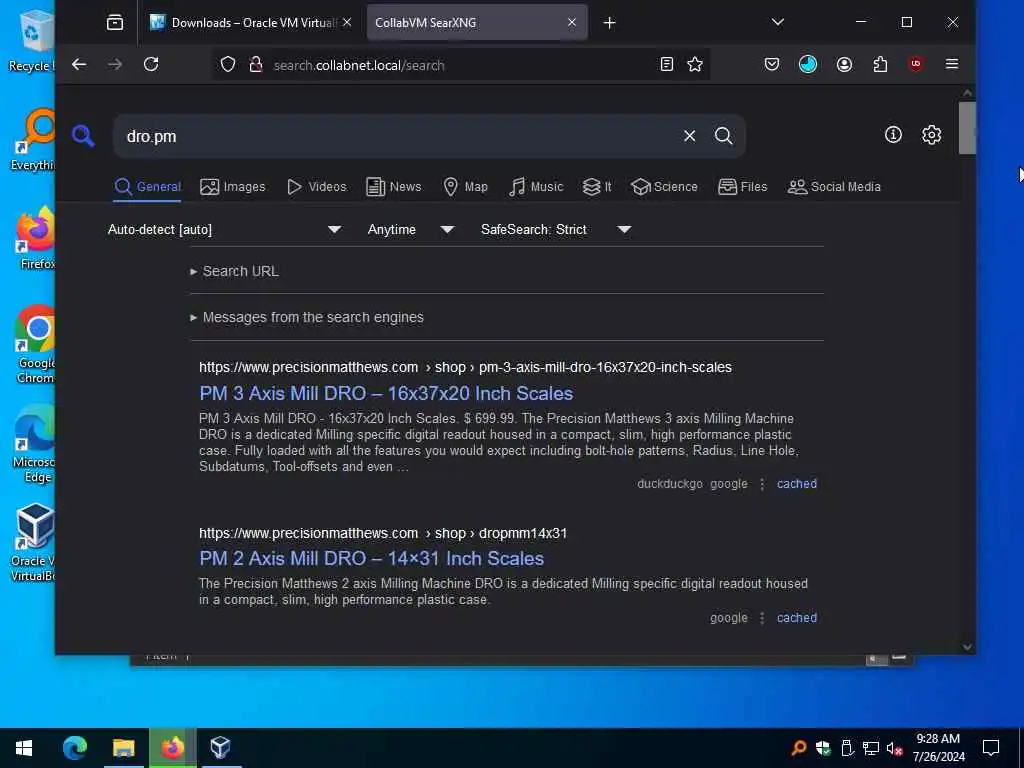
Task: Toggle reader view icon in address bar
Action: pos(667,64)
